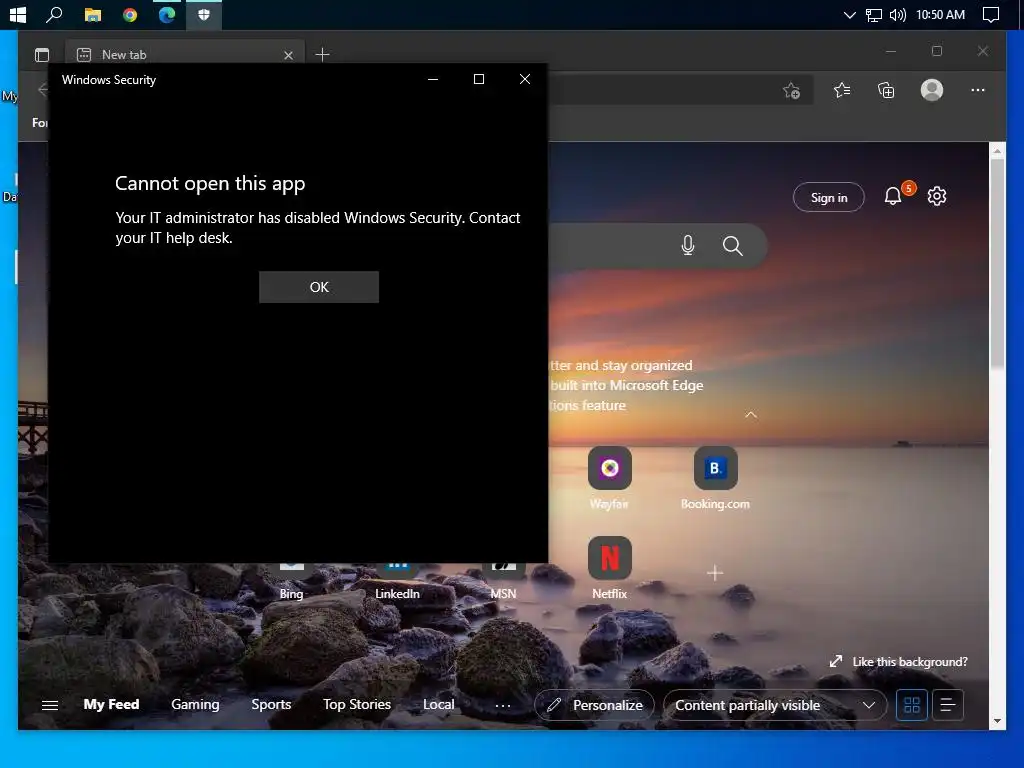1024x768 pixels.
Task: Select Local feed tab
Action: click(438, 704)
